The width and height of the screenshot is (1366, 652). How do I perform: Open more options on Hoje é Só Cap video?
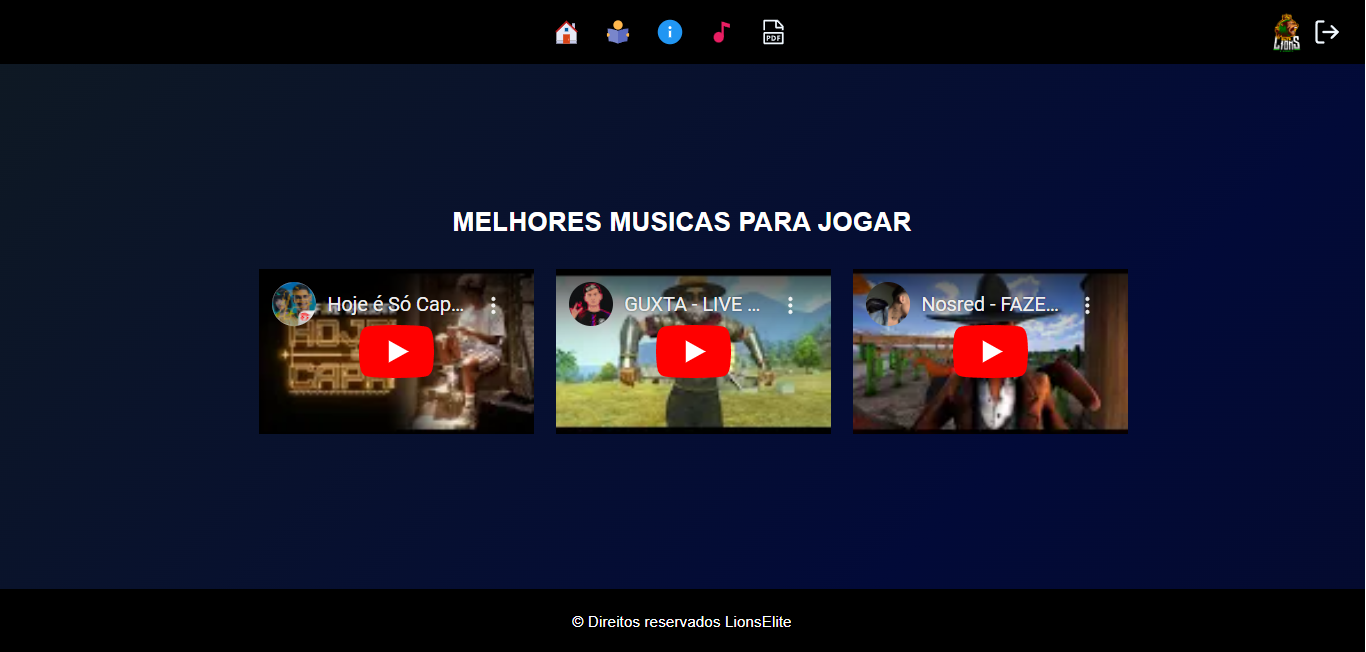click(x=492, y=304)
